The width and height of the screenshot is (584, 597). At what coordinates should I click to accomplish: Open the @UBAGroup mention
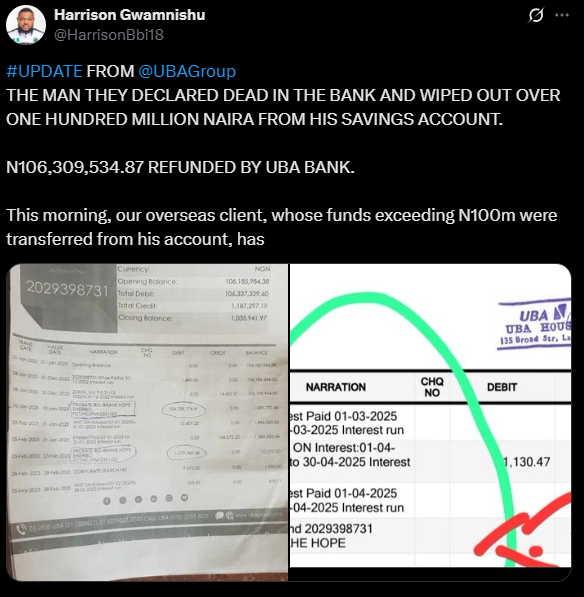[x=187, y=71]
